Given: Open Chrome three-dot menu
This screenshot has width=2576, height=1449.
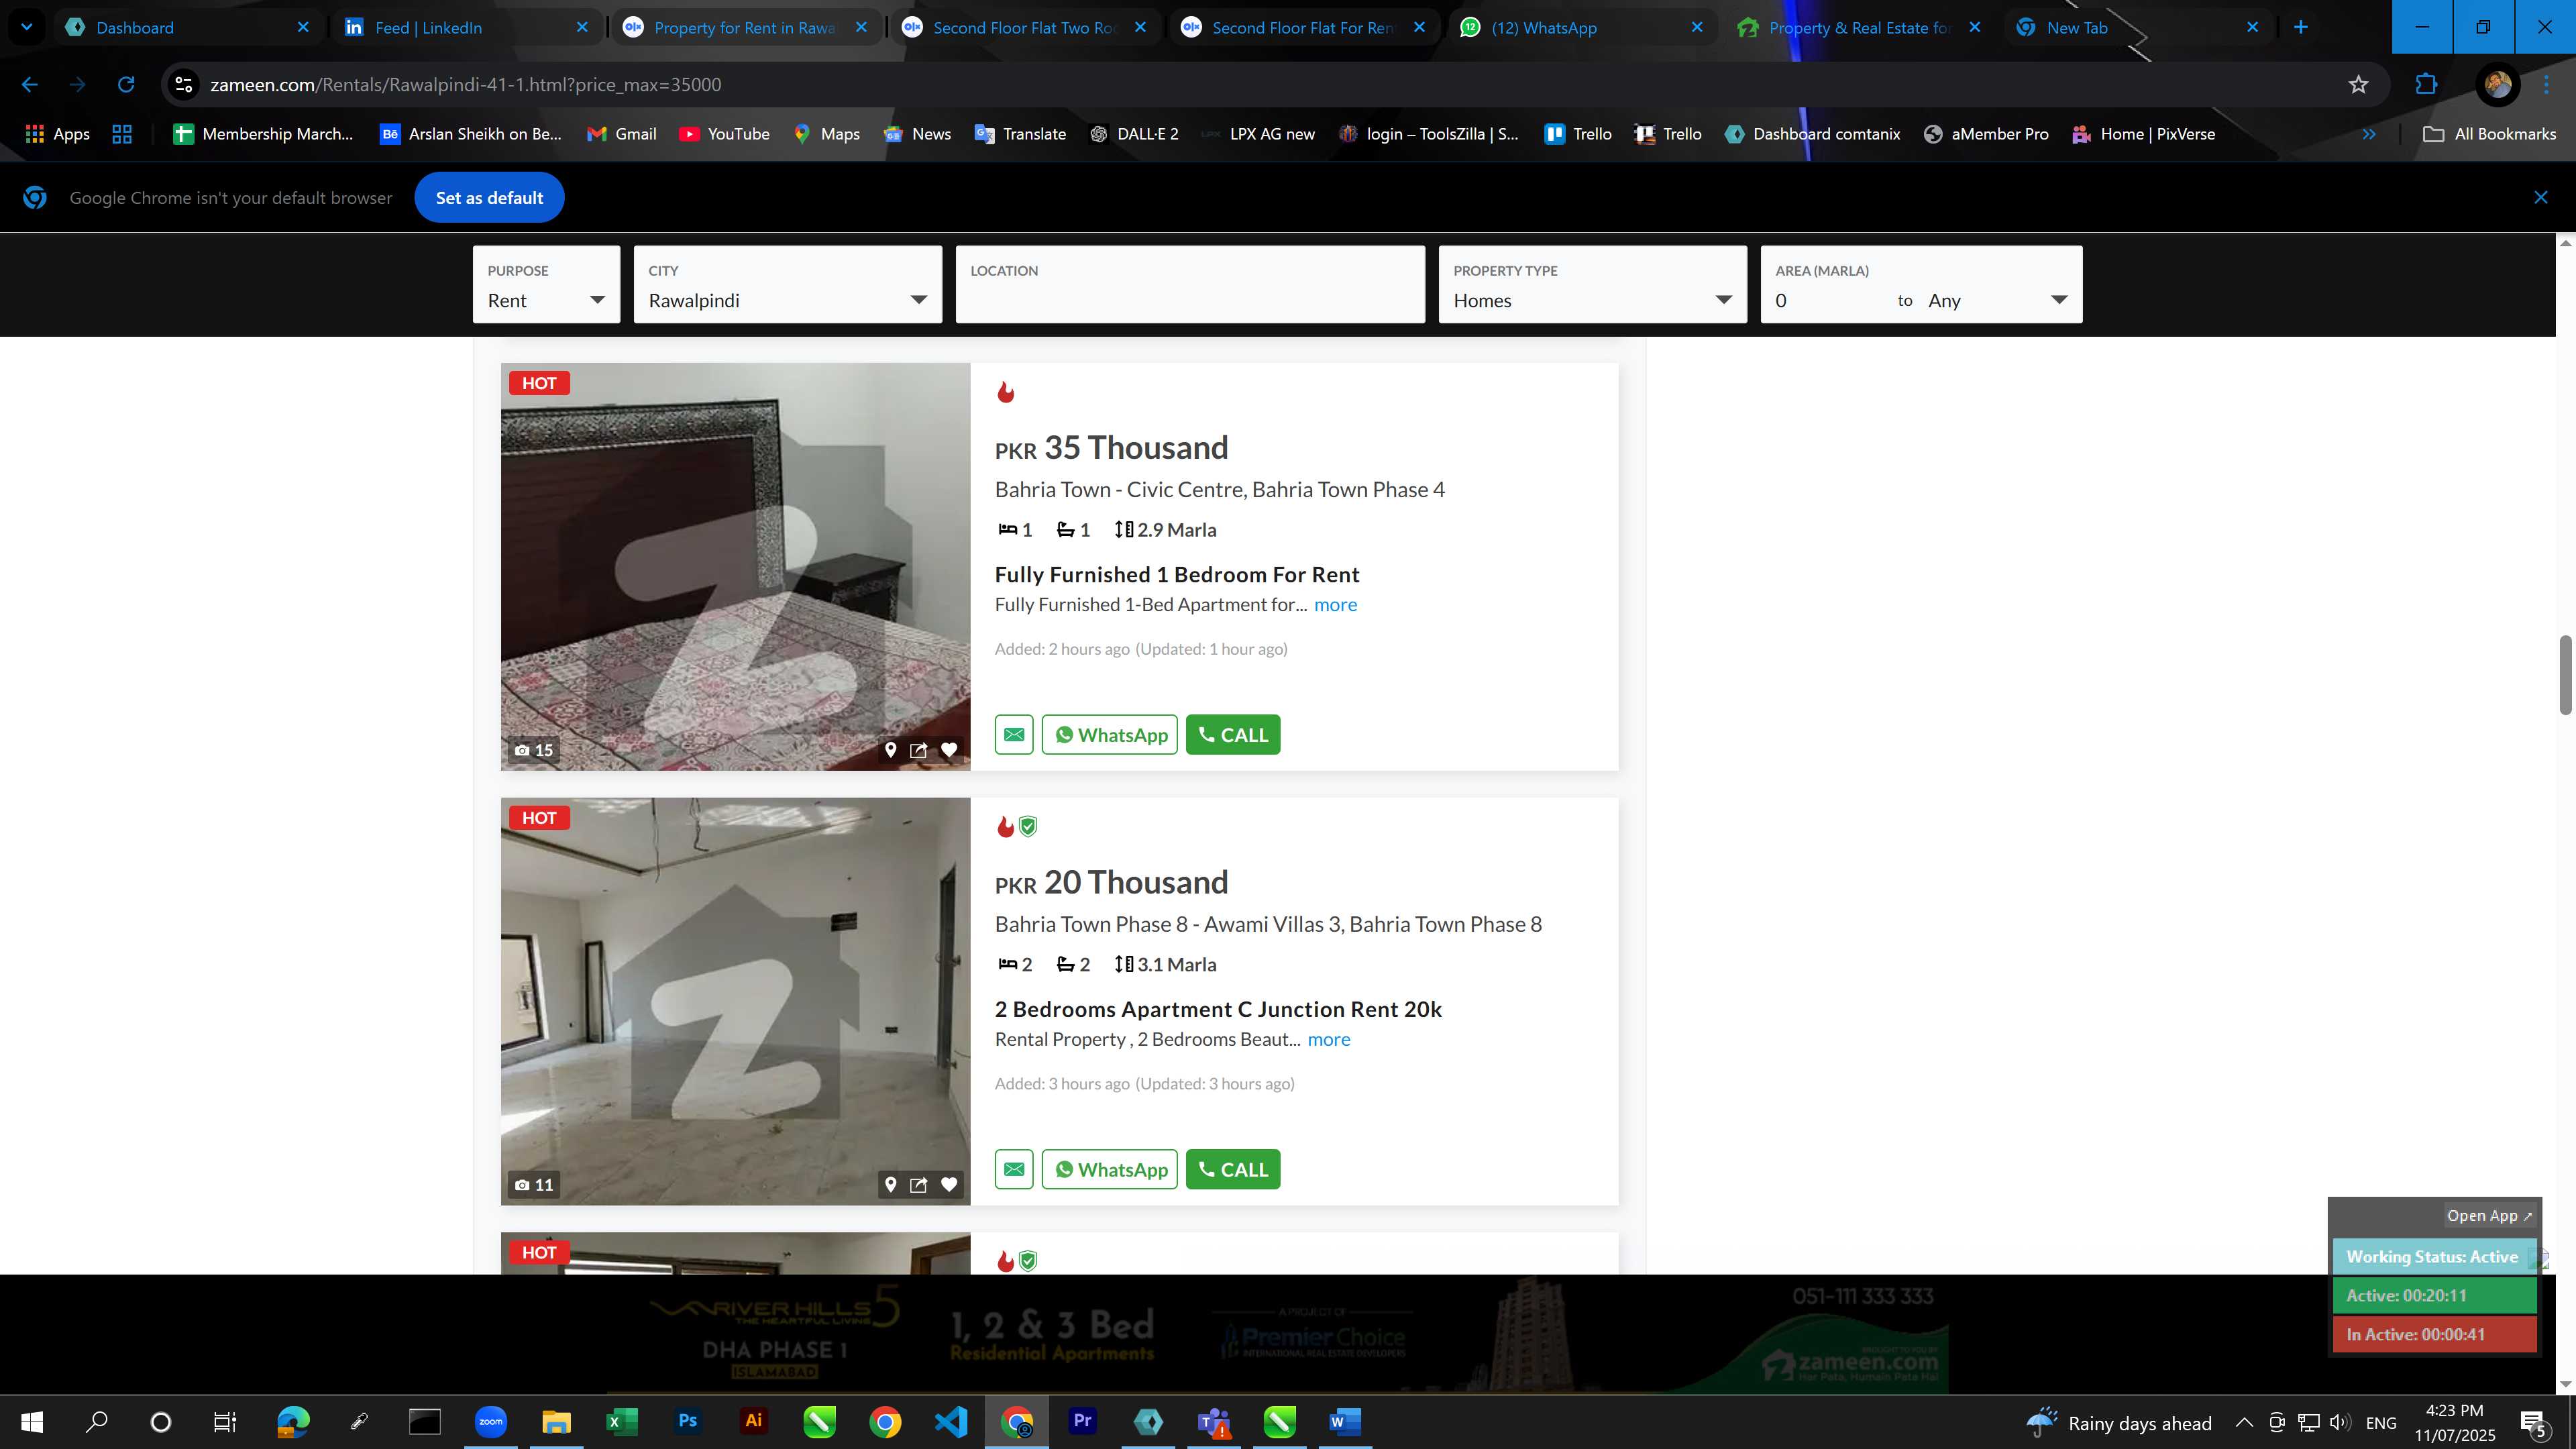Looking at the screenshot, I should pos(2546,85).
